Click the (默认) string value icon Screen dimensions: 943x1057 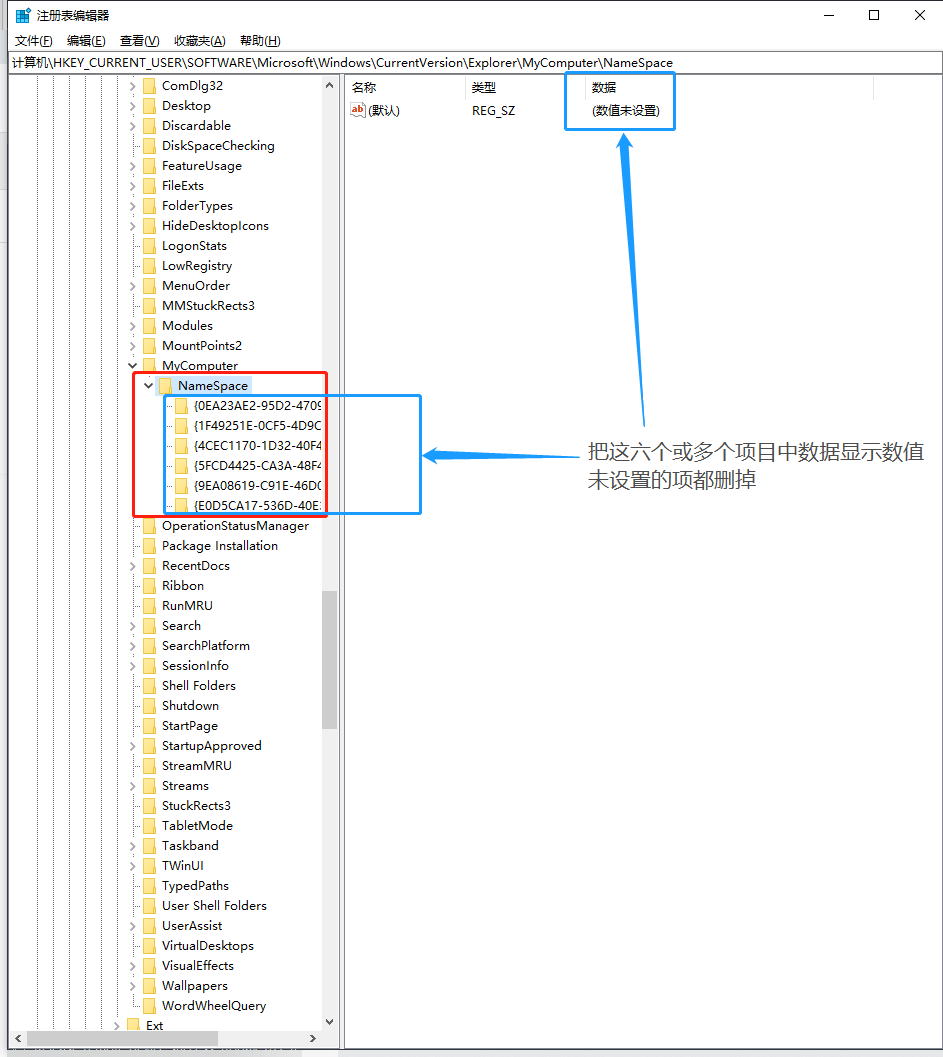tap(358, 110)
